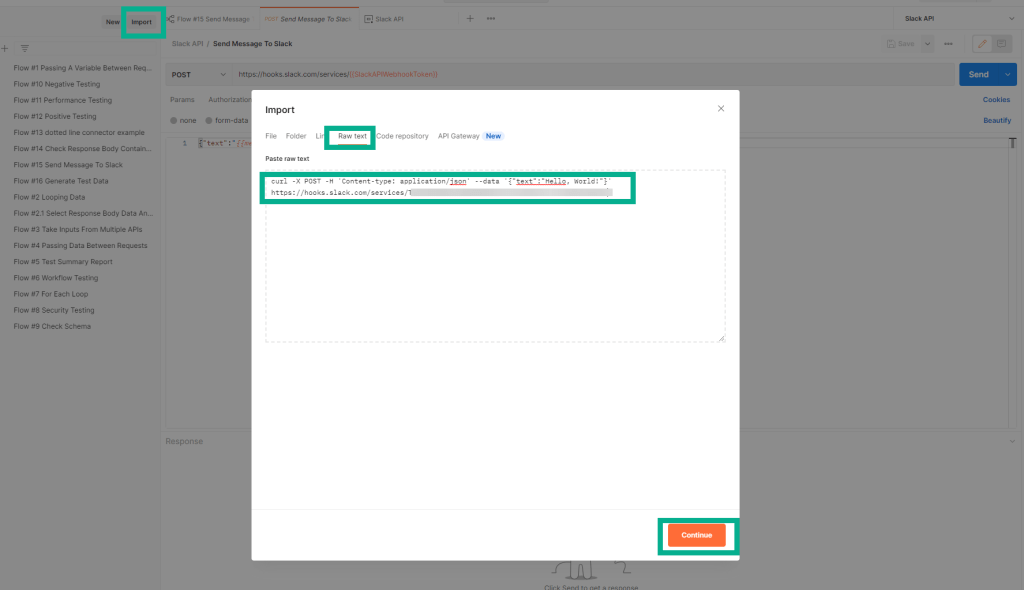This screenshot has height=590, width=1024.
Task: Open the comments icon beside the pencil
Action: point(1001,44)
